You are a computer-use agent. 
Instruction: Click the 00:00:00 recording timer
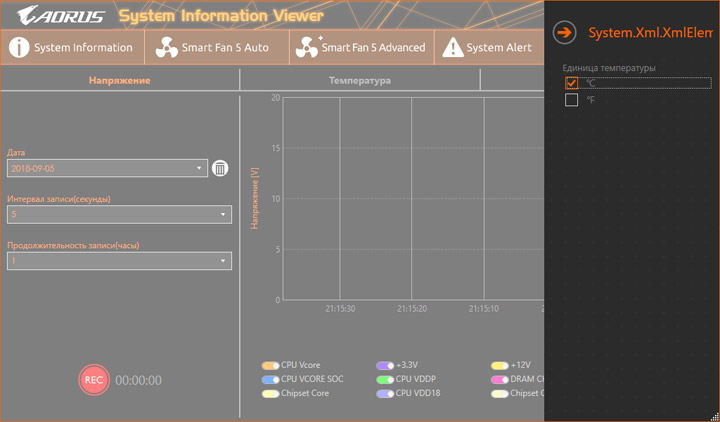pos(138,380)
